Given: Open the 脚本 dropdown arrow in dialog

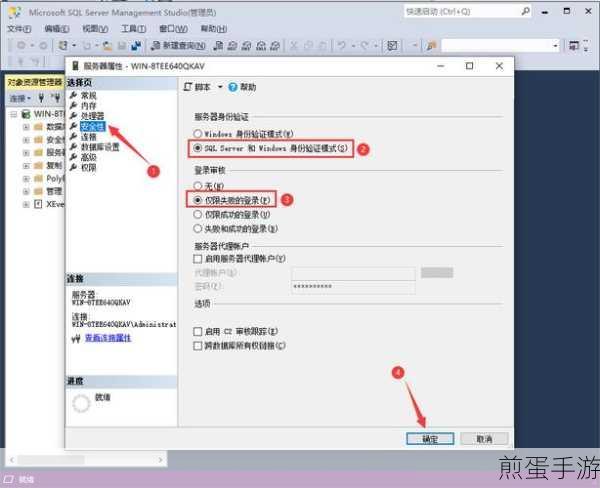Looking at the screenshot, I should (x=220, y=87).
